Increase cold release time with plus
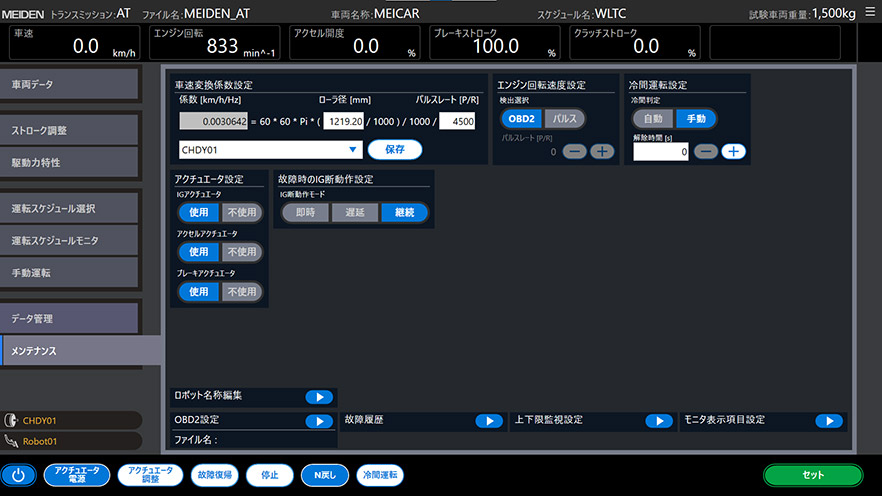This screenshot has height=496, width=882. pos(733,151)
